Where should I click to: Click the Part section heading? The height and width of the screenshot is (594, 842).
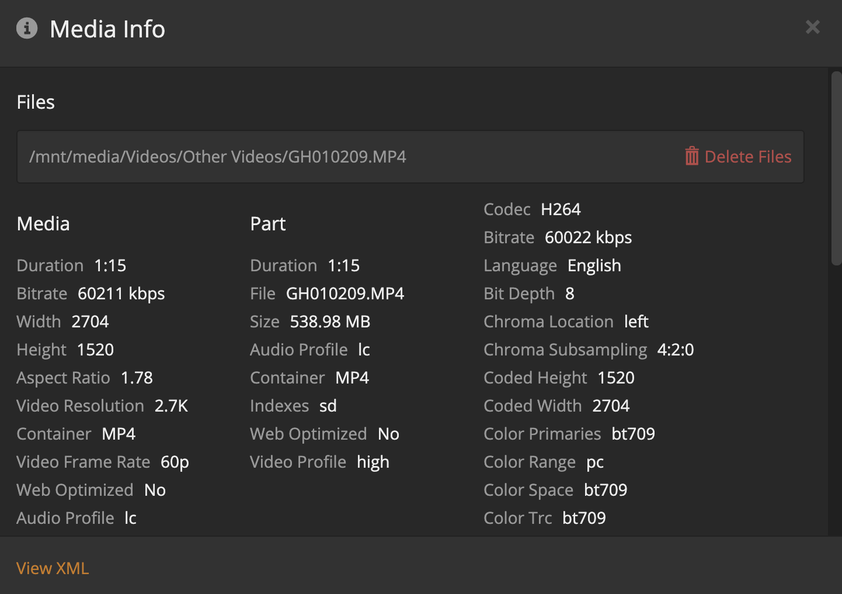point(268,224)
